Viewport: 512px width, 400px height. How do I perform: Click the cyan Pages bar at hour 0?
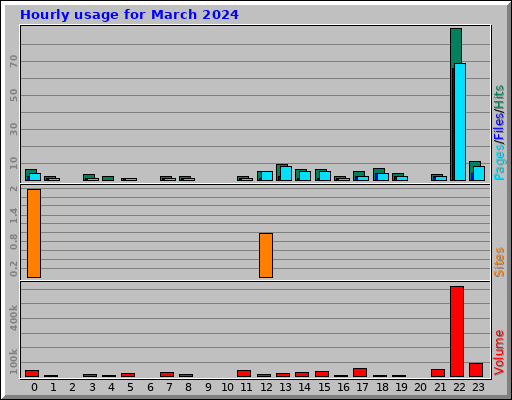35,177
